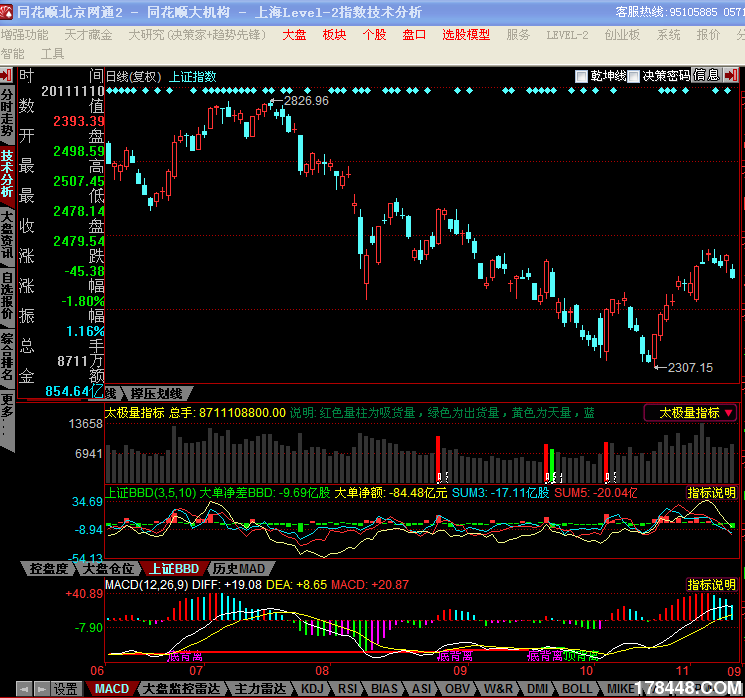Open the 板块 menu
The width and height of the screenshot is (745, 698).
pos(334,35)
